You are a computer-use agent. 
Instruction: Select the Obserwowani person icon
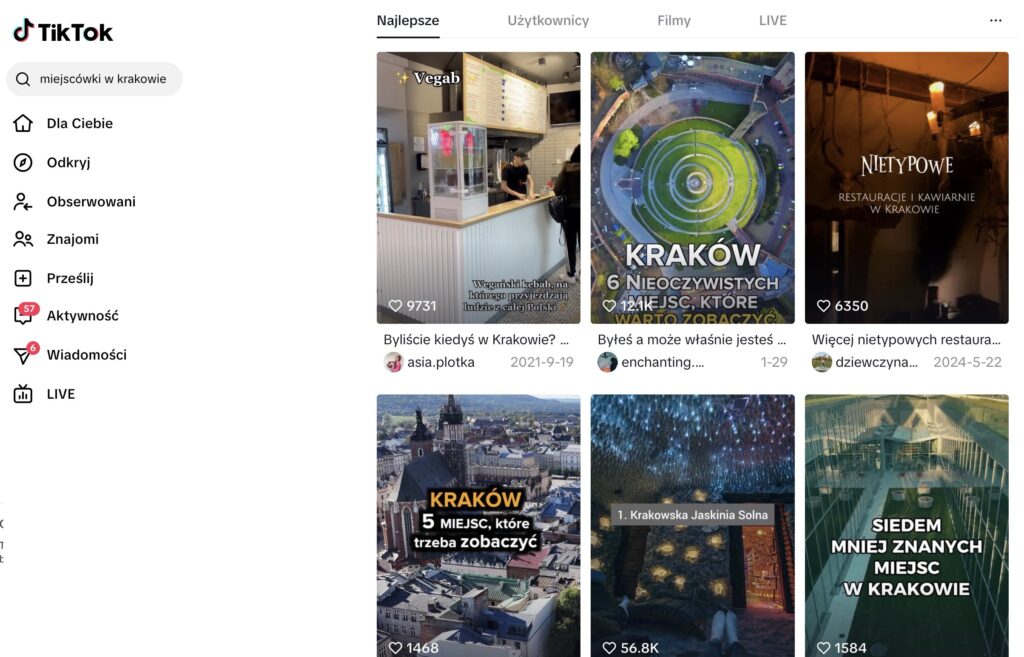tap(23, 202)
